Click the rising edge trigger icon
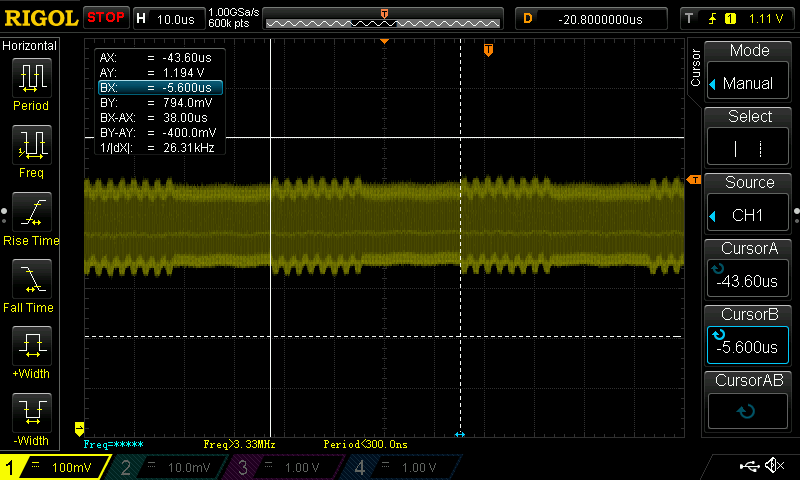The image size is (800, 480). click(x=712, y=19)
